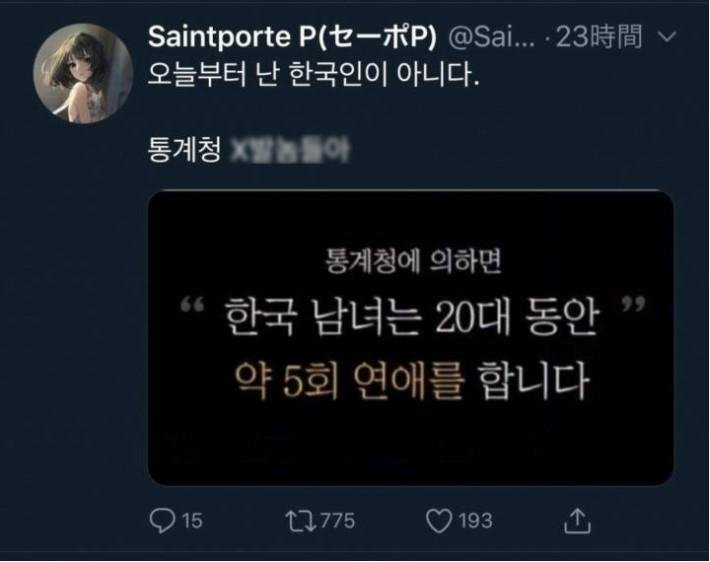This screenshot has width=710, height=562.
Task: Click the reply count 15
Action: coord(192,521)
